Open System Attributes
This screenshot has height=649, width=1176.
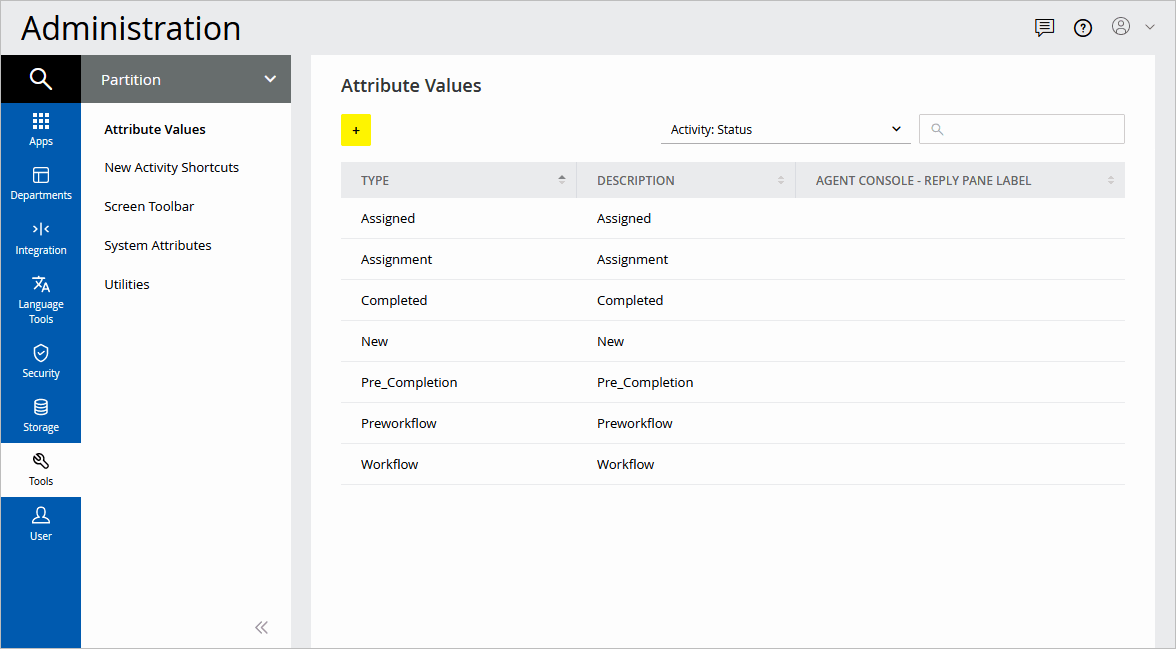click(x=158, y=244)
